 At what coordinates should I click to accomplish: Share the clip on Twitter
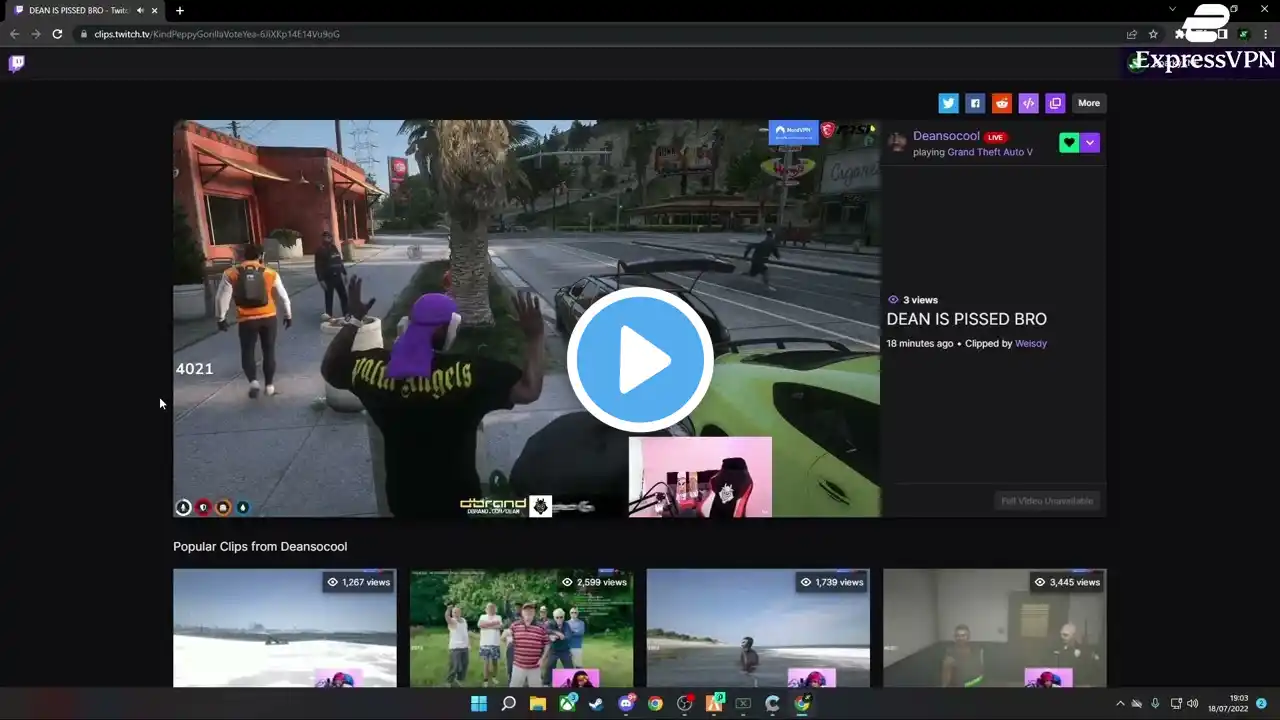tap(948, 103)
